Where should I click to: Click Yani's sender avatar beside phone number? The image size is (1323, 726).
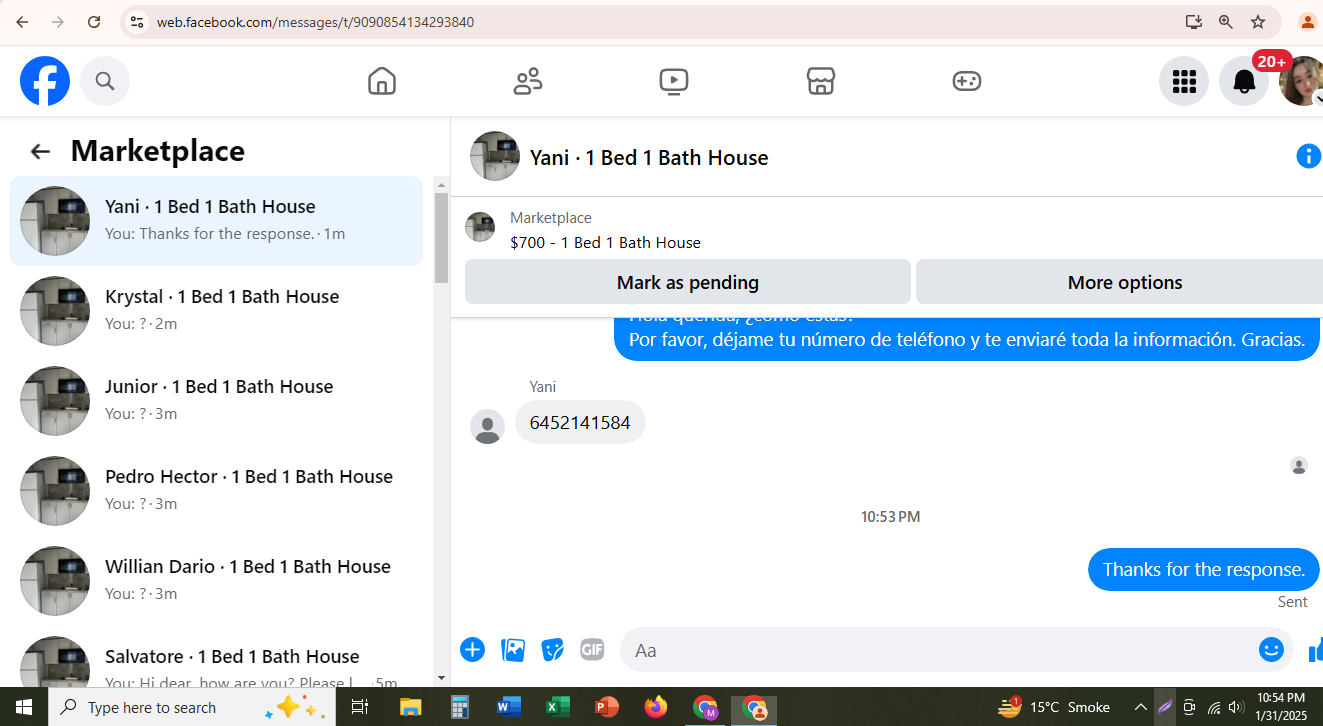(487, 426)
